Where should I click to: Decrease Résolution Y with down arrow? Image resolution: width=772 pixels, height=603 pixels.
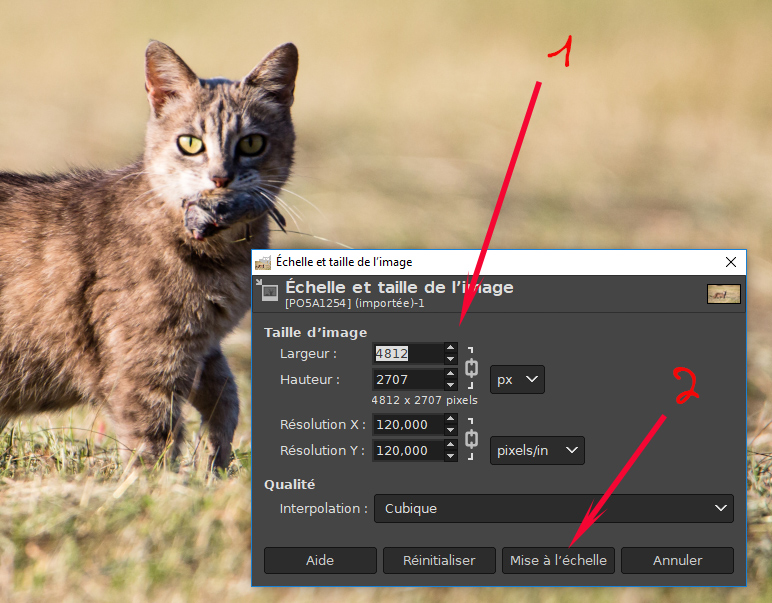click(450, 456)
